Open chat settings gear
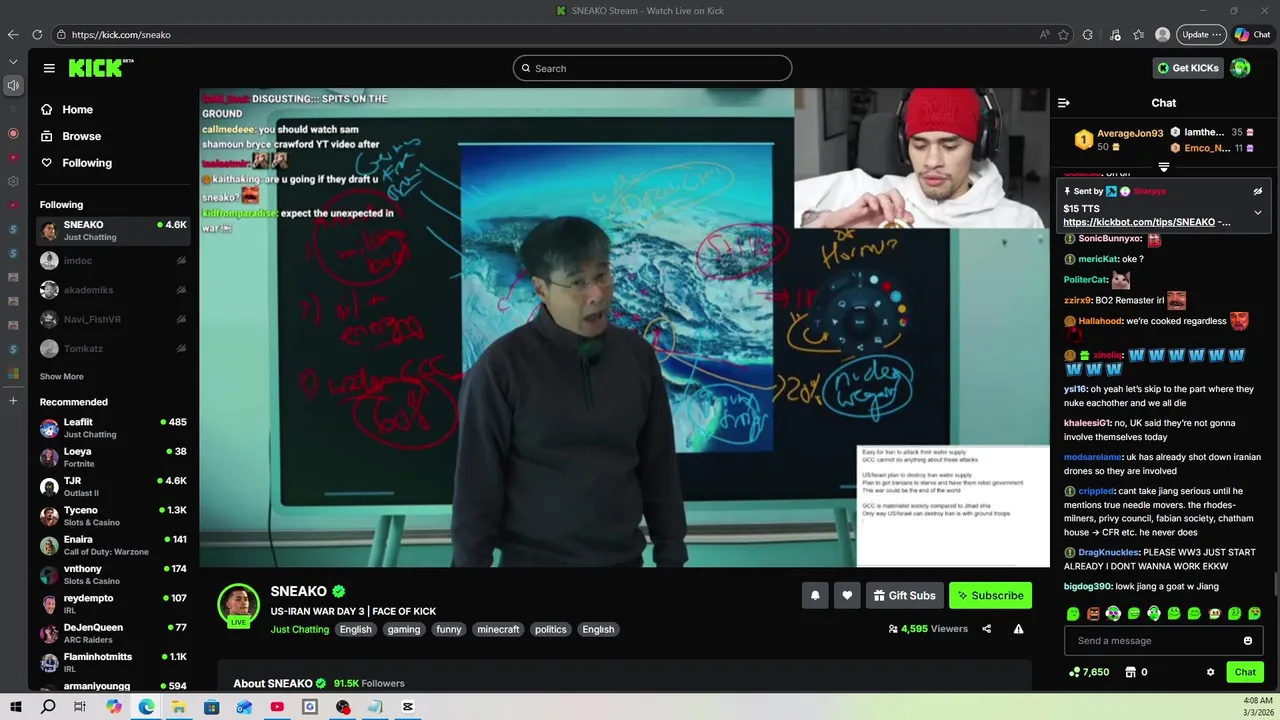Image resolution: width=1280 pixels, height=720 pixels. [1211, 672]
